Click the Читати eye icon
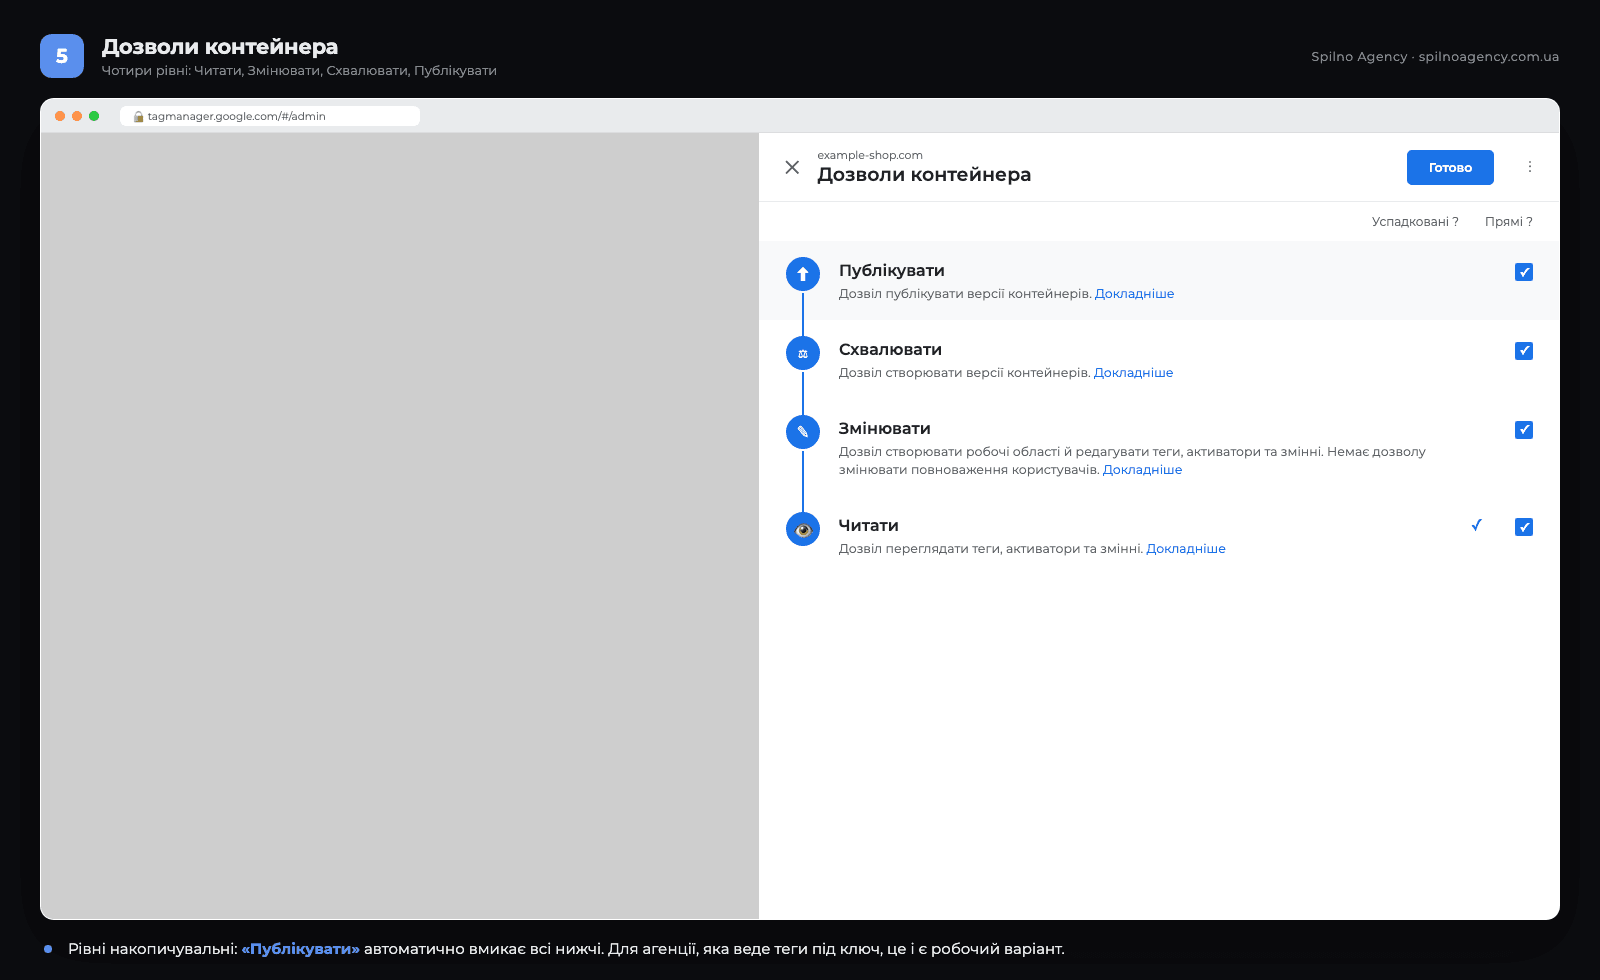The image size is (1600, 980). click(803, 529)
